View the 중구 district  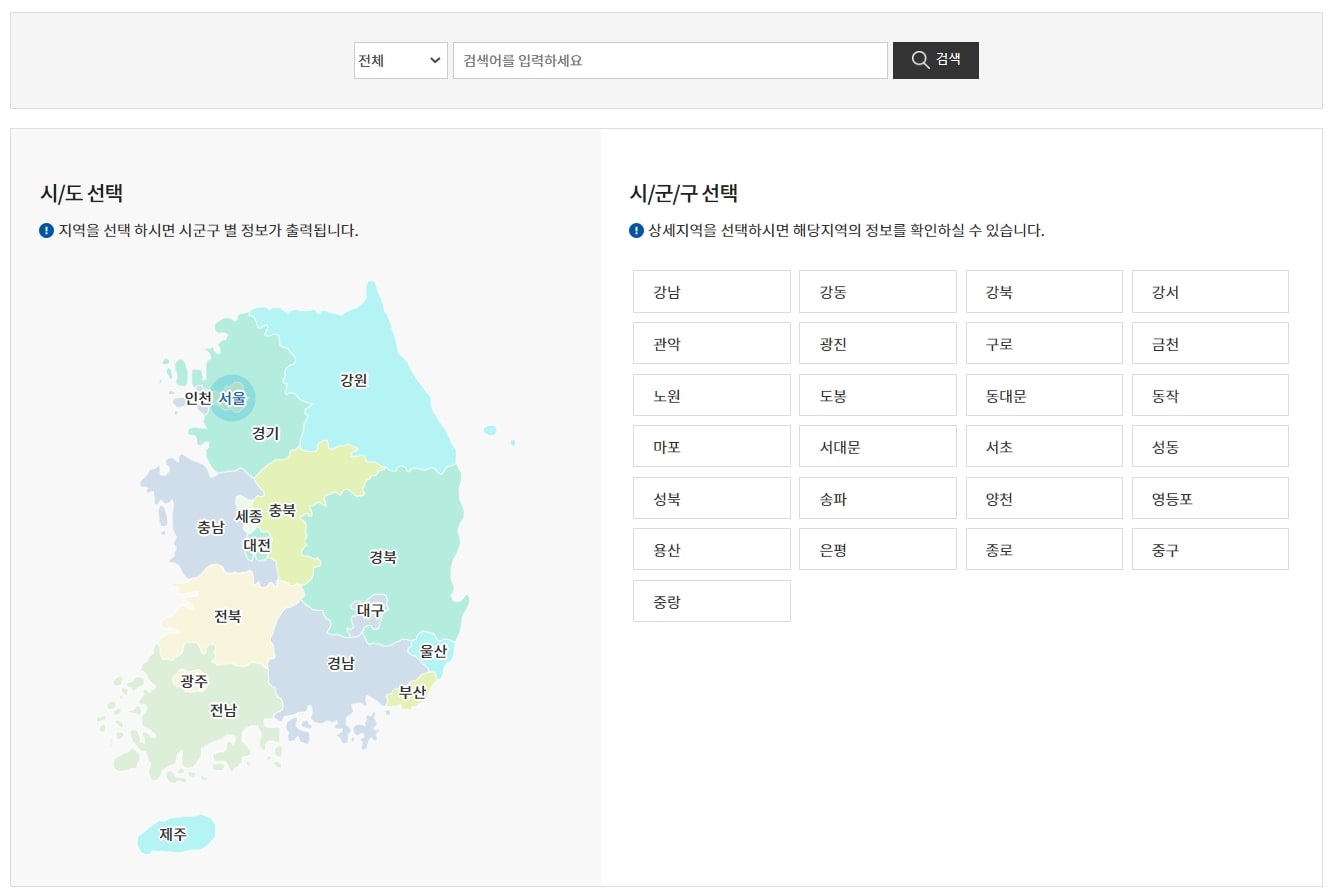1210,549
